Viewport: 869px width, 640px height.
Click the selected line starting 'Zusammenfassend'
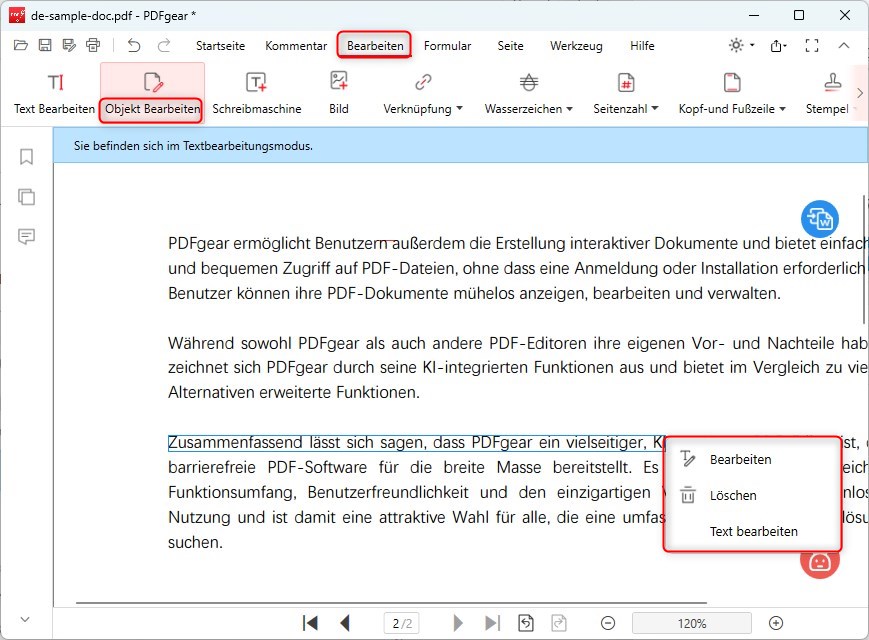click(x=416, y=443)
